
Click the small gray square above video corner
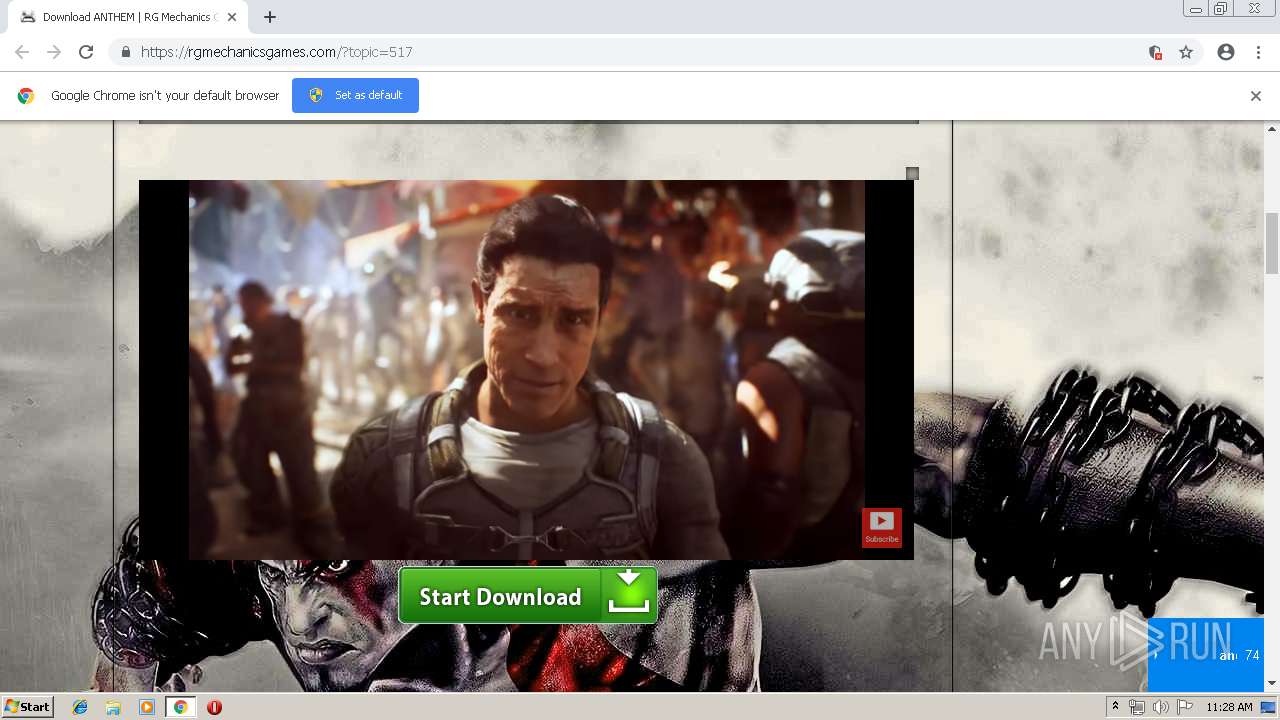coord(912,173)
